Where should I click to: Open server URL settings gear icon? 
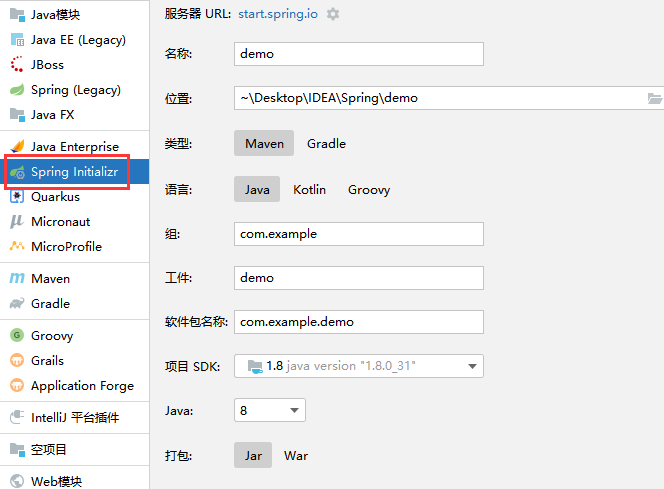click(333, 15)
